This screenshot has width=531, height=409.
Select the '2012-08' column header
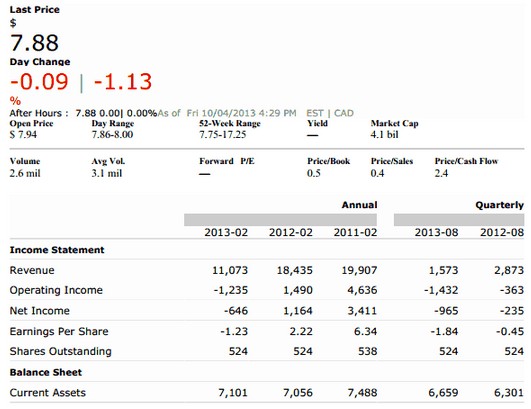click(x=502, y=233)
